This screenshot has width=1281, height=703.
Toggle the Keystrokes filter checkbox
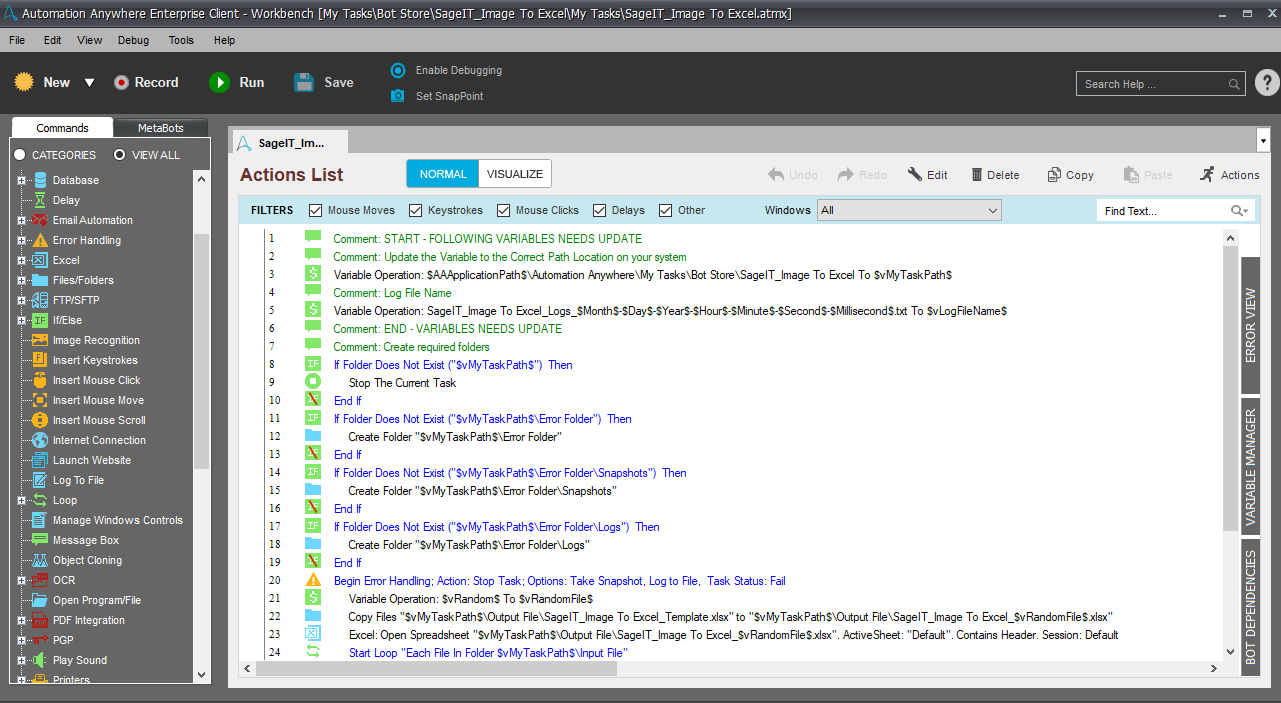tap(416, 211)
